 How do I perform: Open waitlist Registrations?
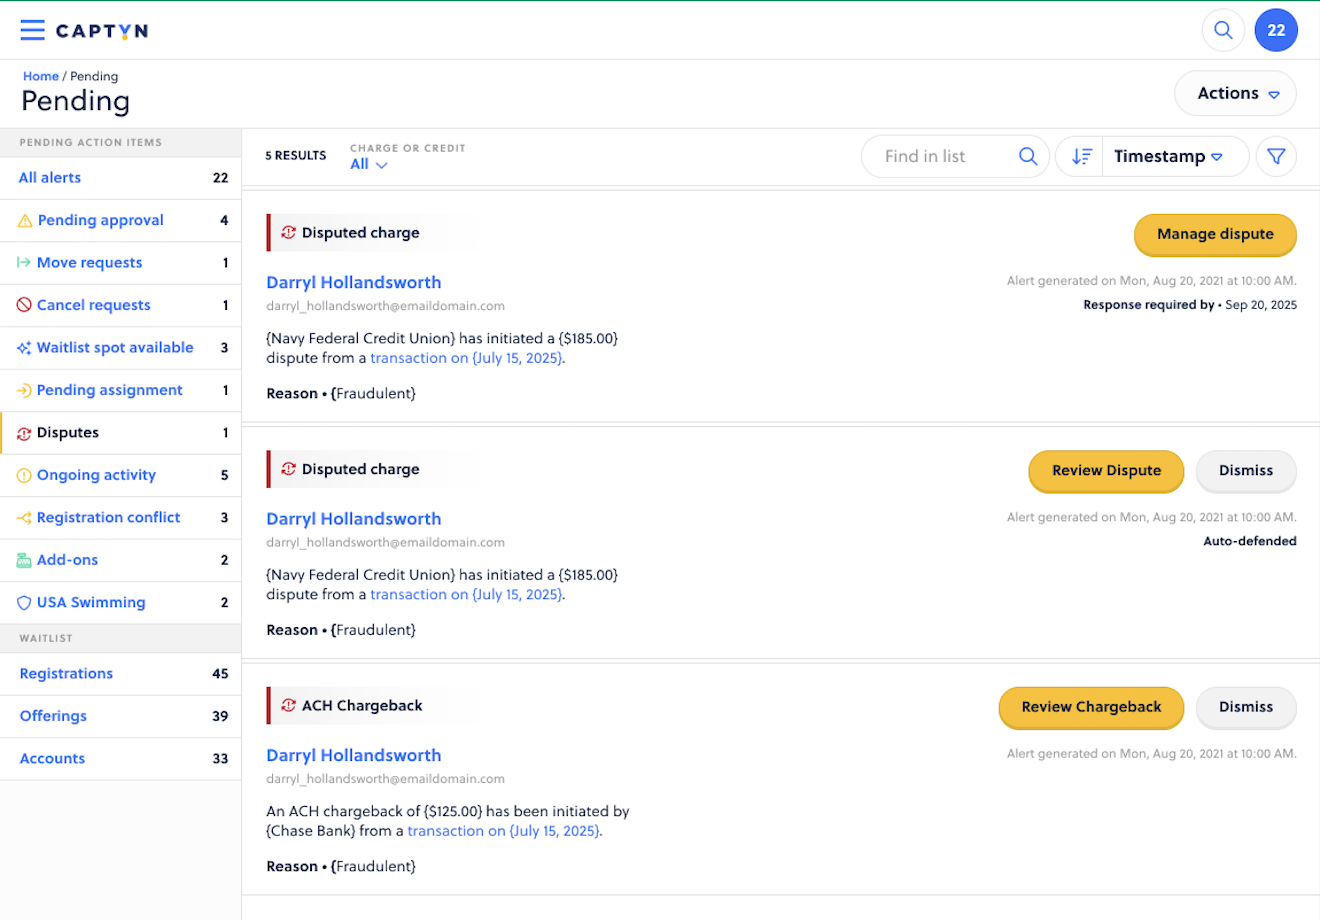coord(120,674)
